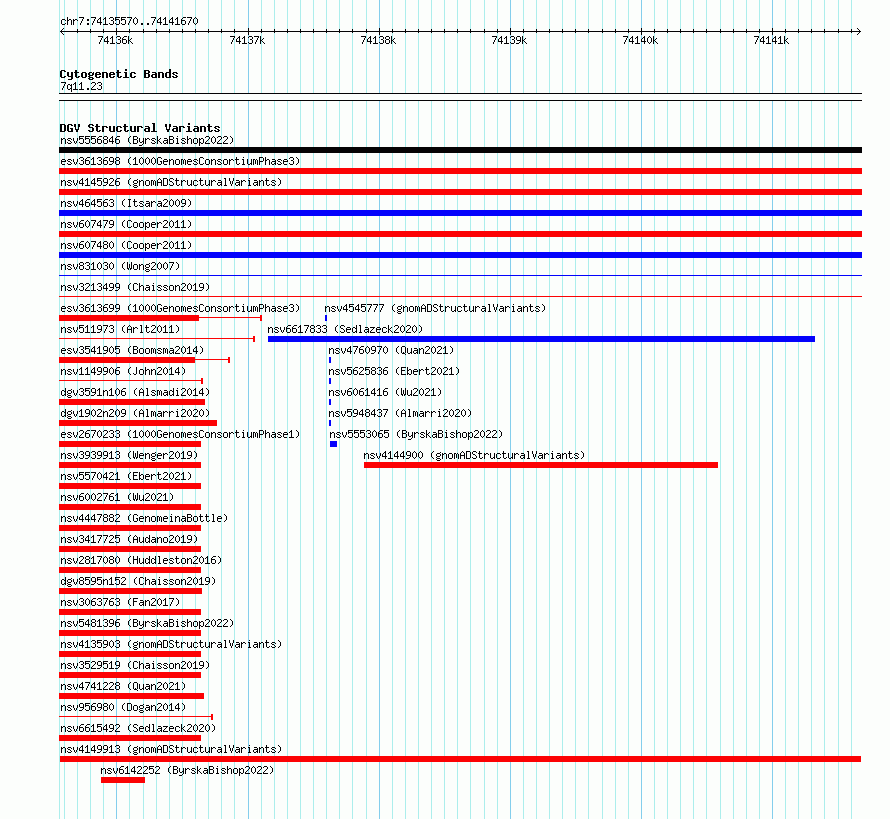This screenshot has height=819, width=890.
Task: Open nsv2817080 (Huddleston2016) label
Action: click(x=141, y=560)
